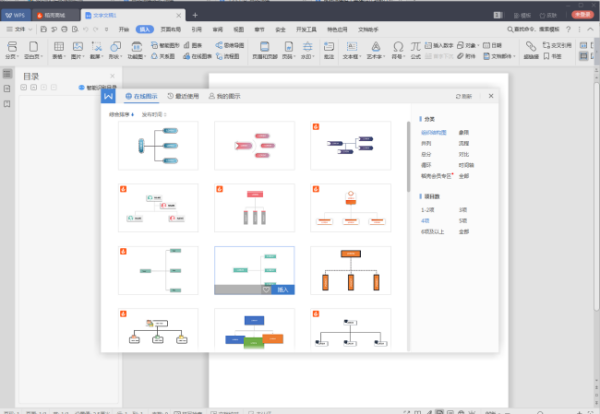Open the 表格 table insert icon
This screenshot has width=600, height=414.
(x=59, y=50)
